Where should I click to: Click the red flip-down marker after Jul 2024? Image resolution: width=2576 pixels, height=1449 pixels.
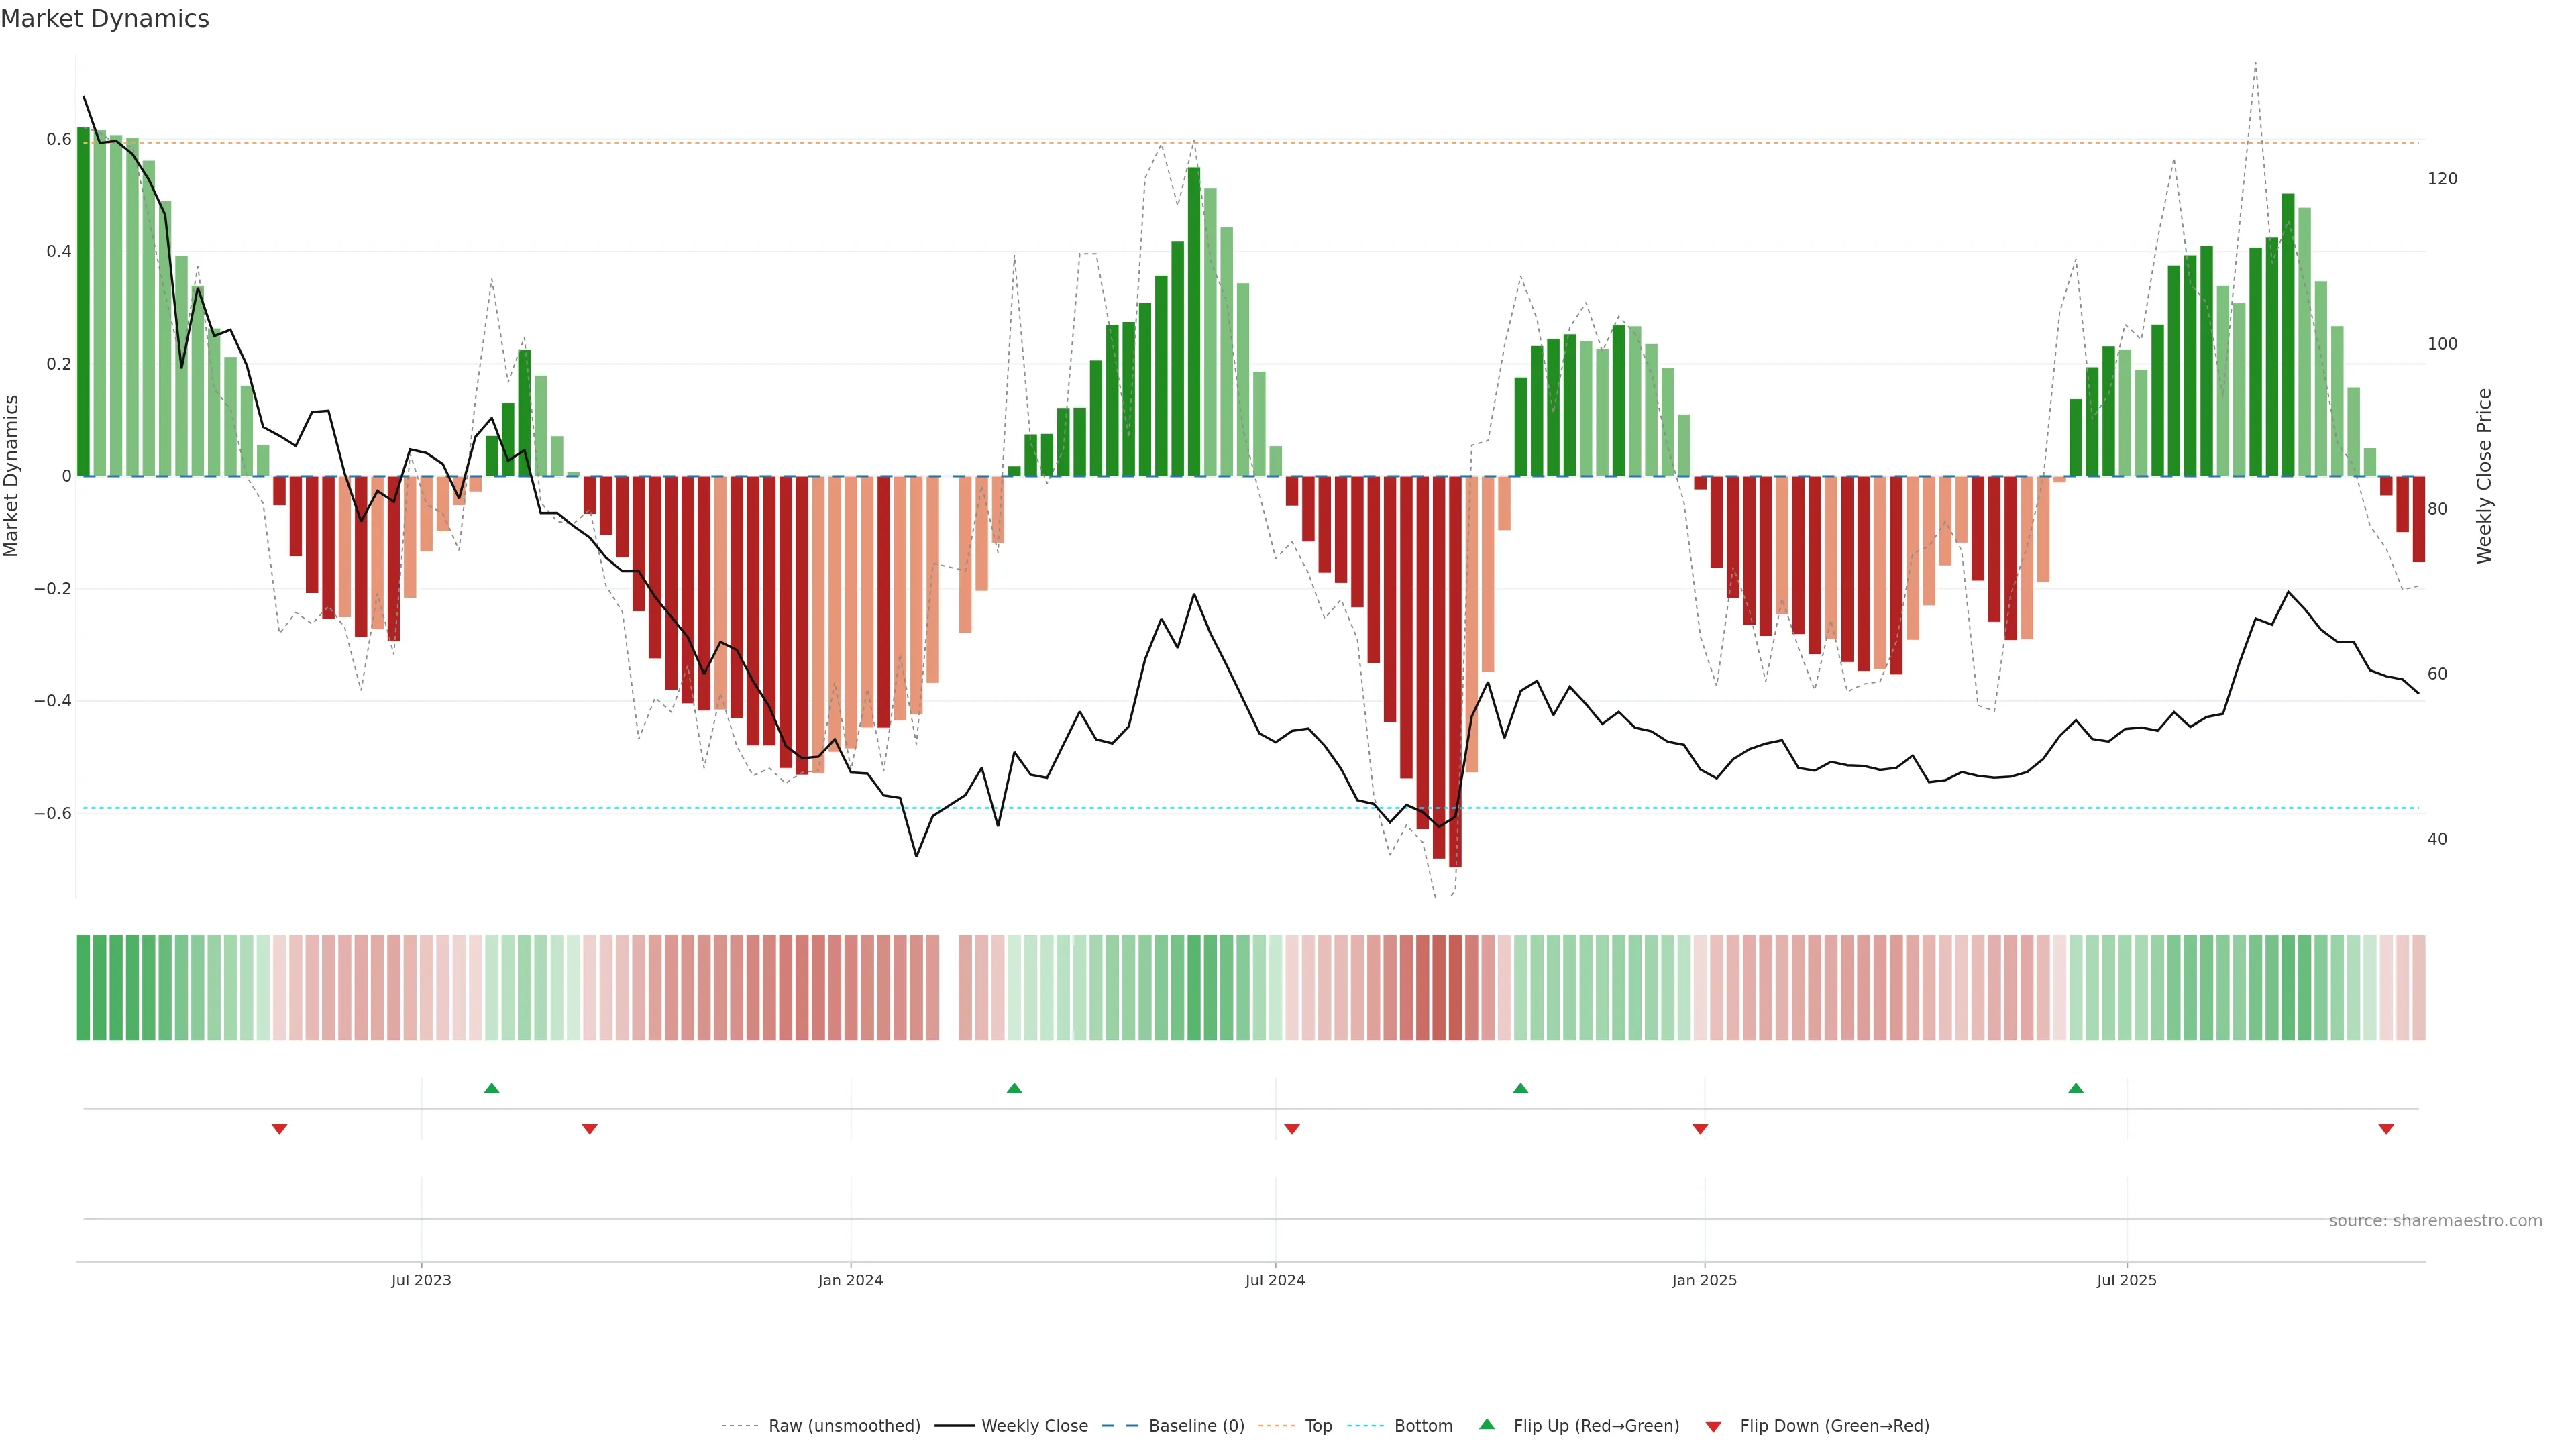click(x=1292, y=1129)
